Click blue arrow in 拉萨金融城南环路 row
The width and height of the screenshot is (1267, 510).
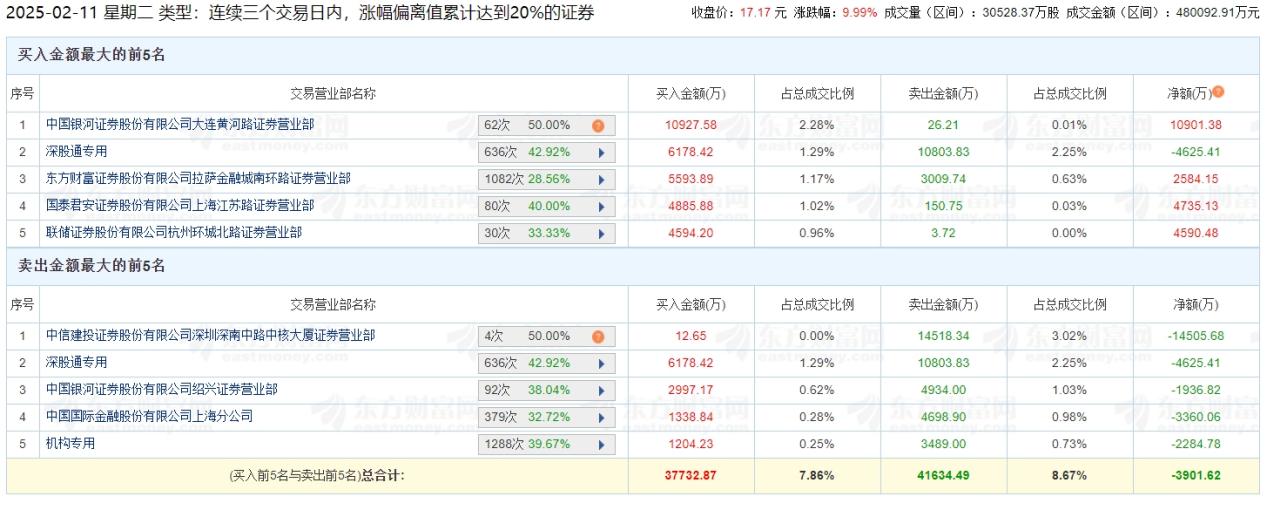point(602,180)
